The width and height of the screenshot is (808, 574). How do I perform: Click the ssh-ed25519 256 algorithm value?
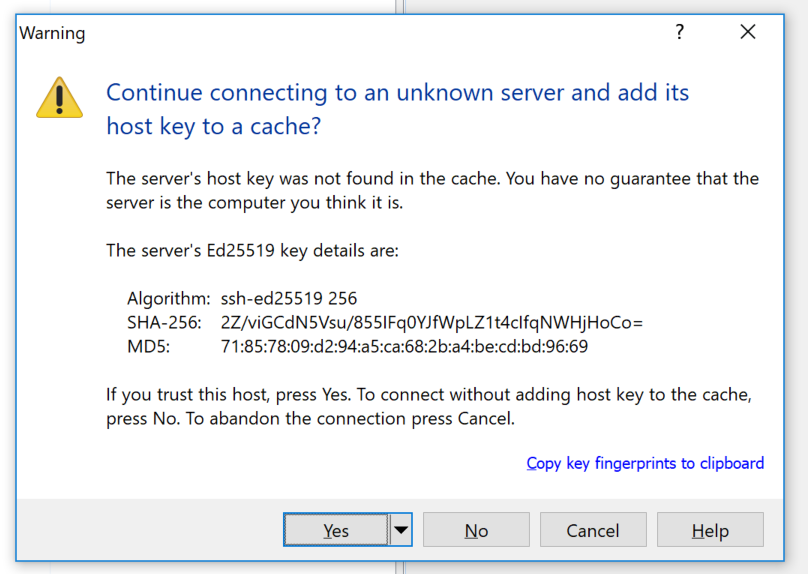click(x=288, y=298)
